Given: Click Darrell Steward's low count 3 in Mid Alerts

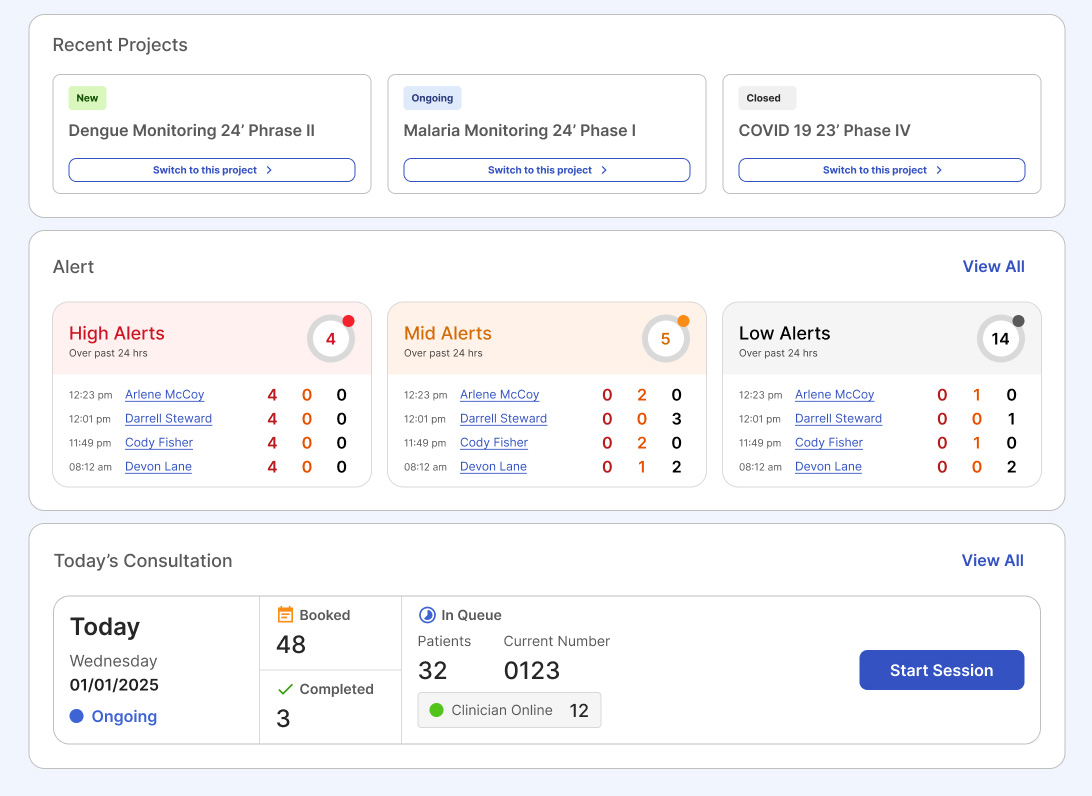Looking at the screenshot, I should click(676, 419).
